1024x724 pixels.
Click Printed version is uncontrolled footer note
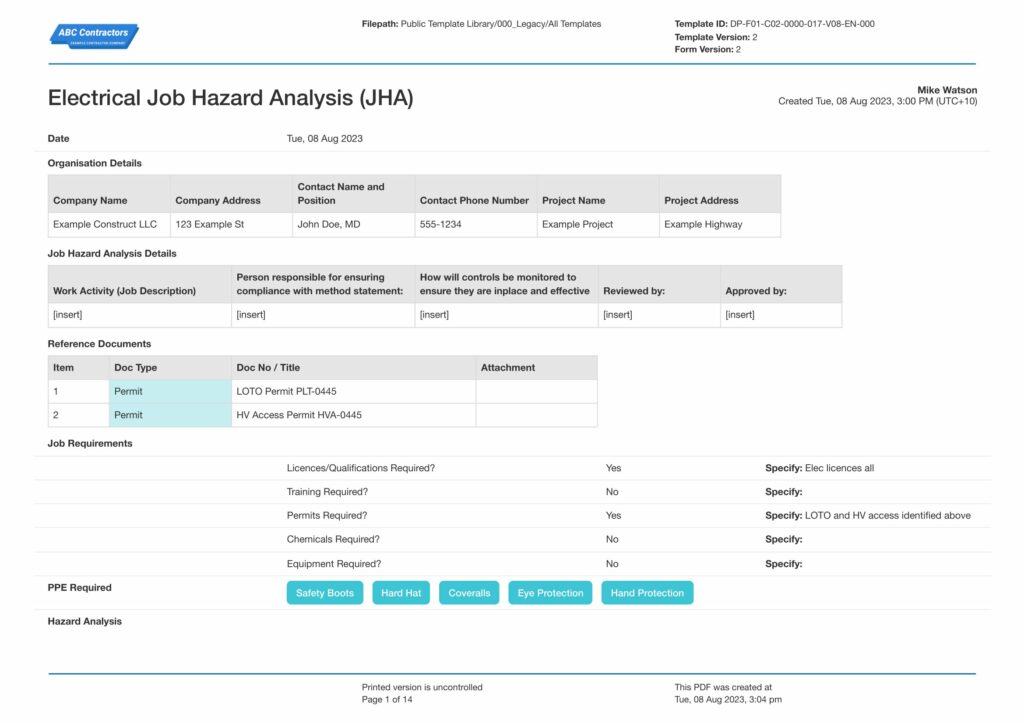[x=422, y=687]
